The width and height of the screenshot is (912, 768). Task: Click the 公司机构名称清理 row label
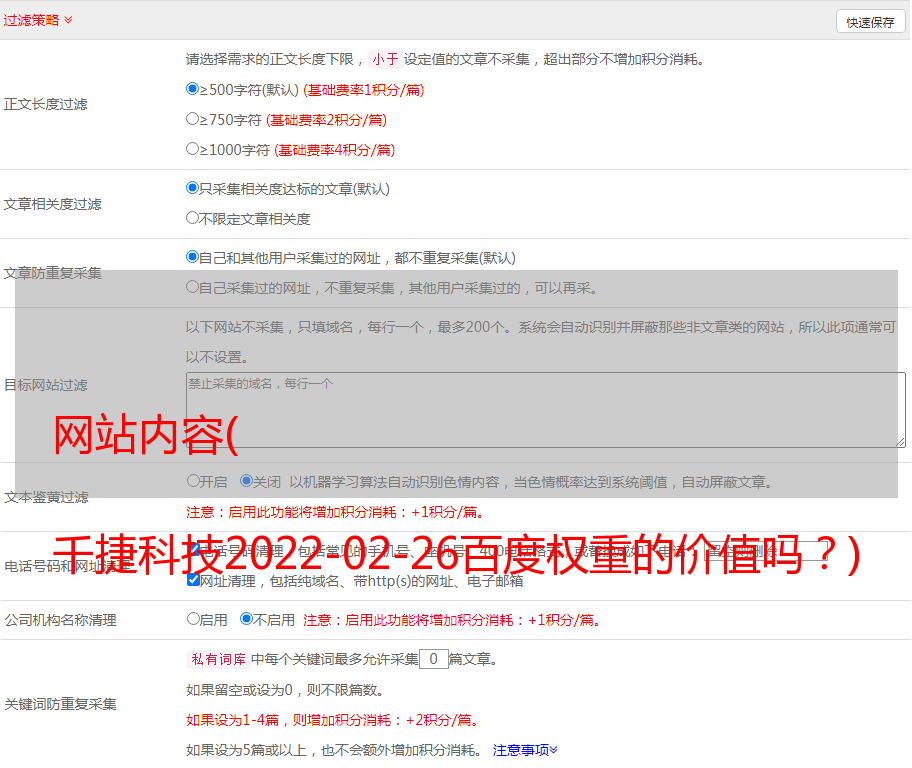(x=60, y=620)
